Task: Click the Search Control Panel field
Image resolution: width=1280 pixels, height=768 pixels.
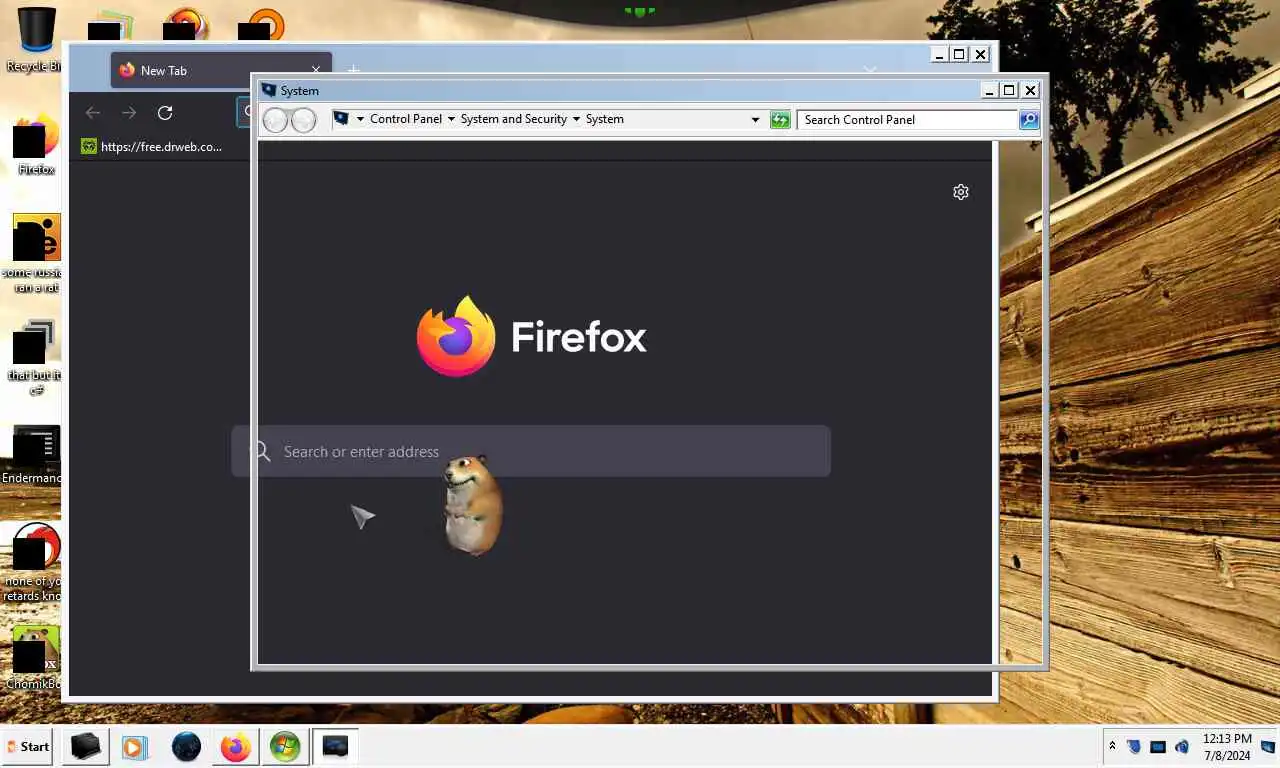Action: pyautogui.click(x=908, y=120)
